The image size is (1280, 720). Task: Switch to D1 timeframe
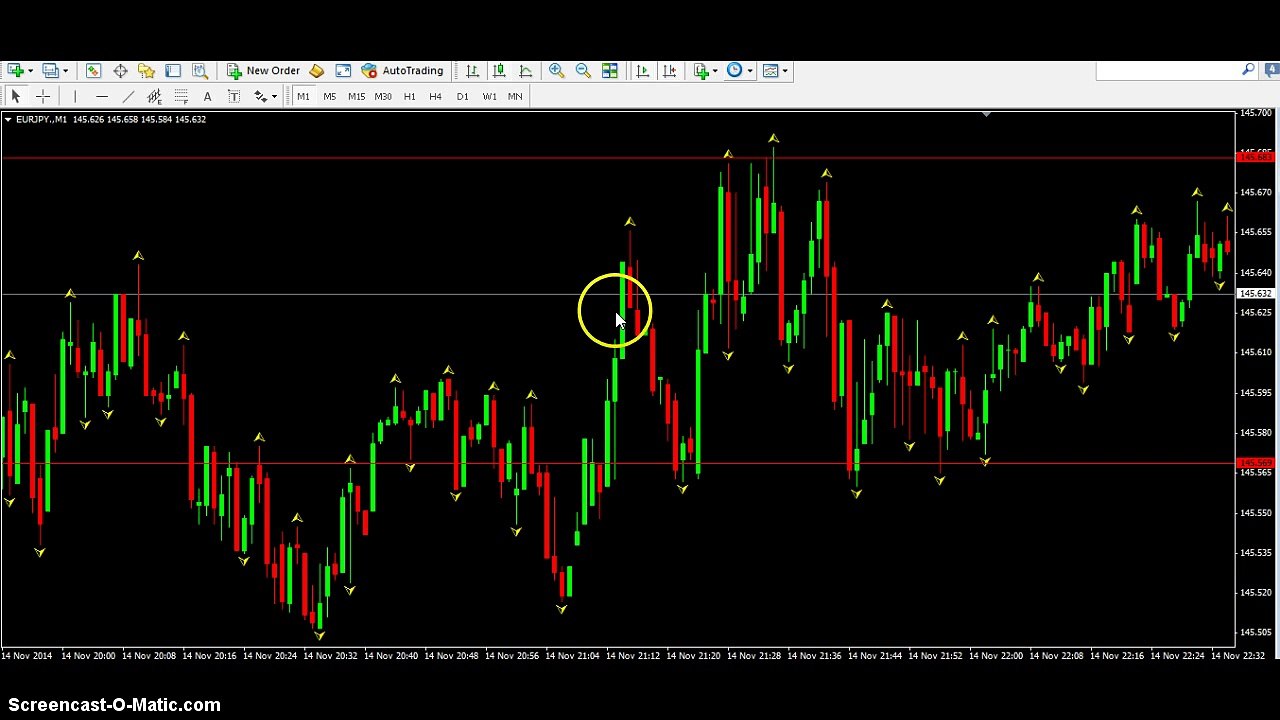point(462,96)
